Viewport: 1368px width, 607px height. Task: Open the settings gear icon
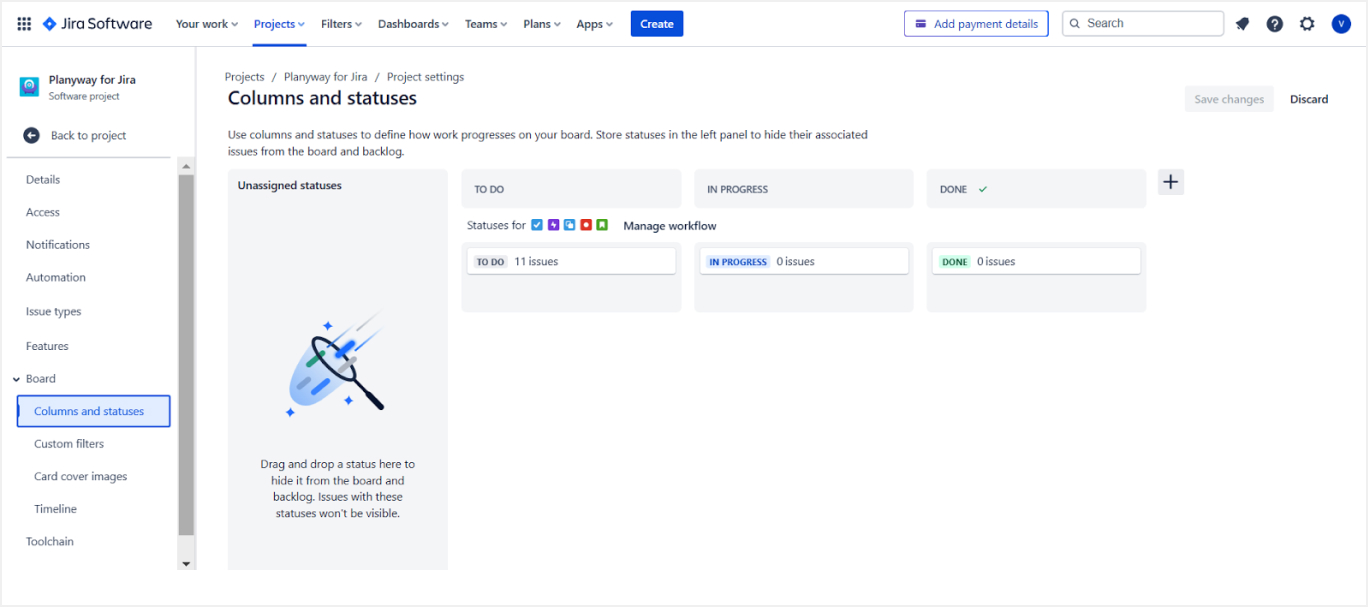(1307, 24)
